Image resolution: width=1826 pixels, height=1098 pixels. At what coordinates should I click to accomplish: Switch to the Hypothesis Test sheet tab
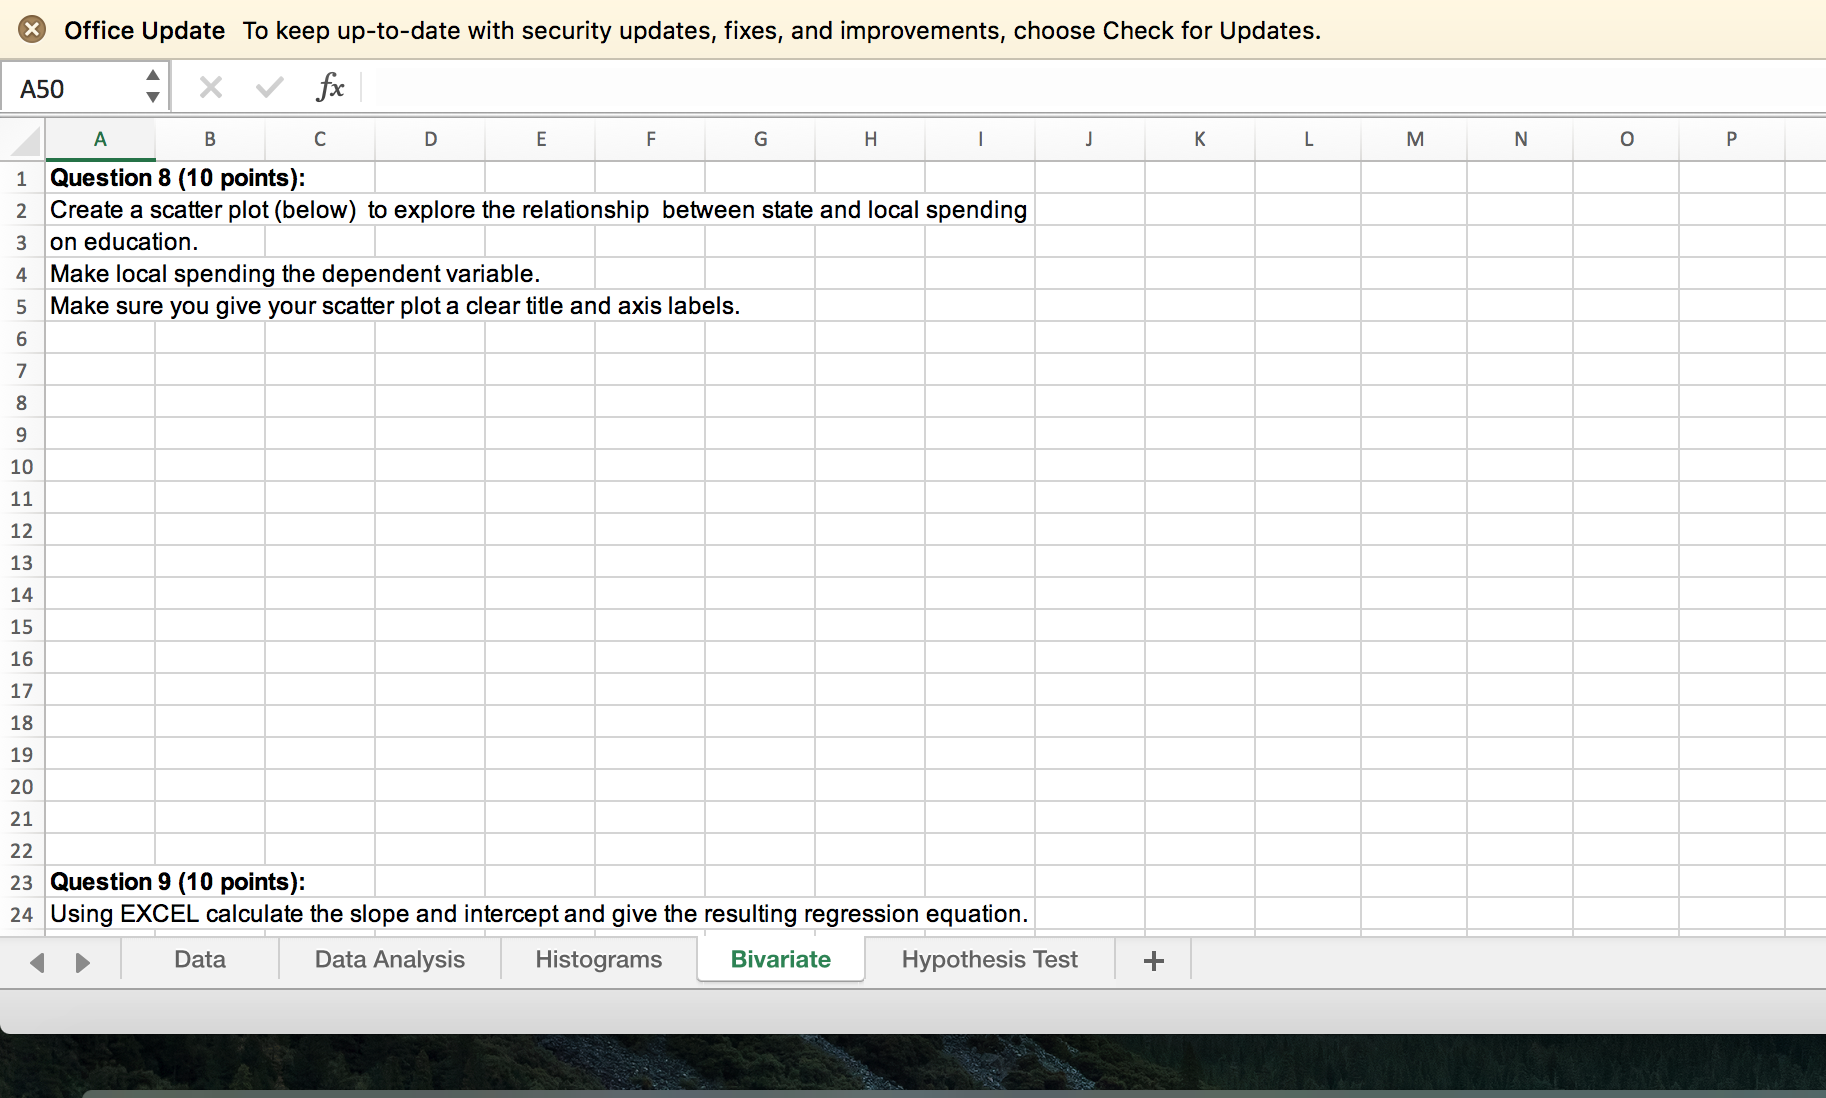(988, 959)
